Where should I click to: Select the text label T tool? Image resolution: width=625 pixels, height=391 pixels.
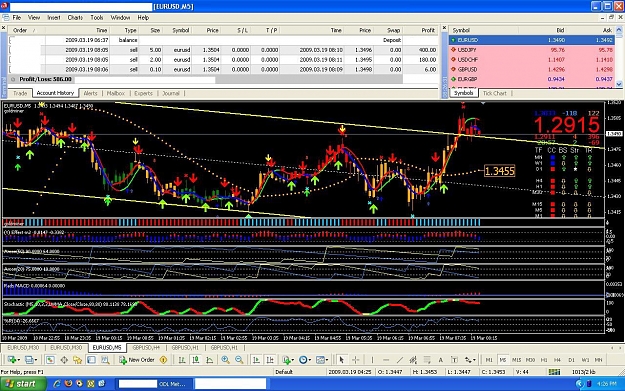pos(454,360)
